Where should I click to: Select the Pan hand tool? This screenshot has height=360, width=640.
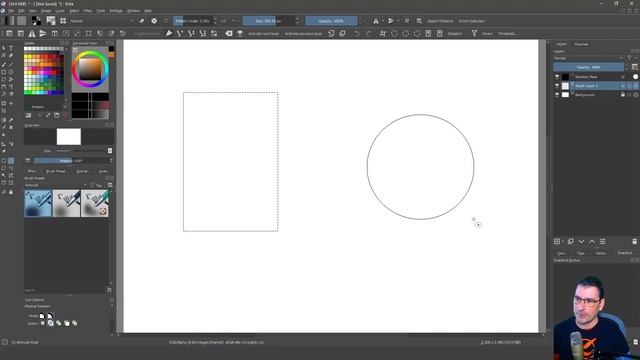(x=11, y=192)
